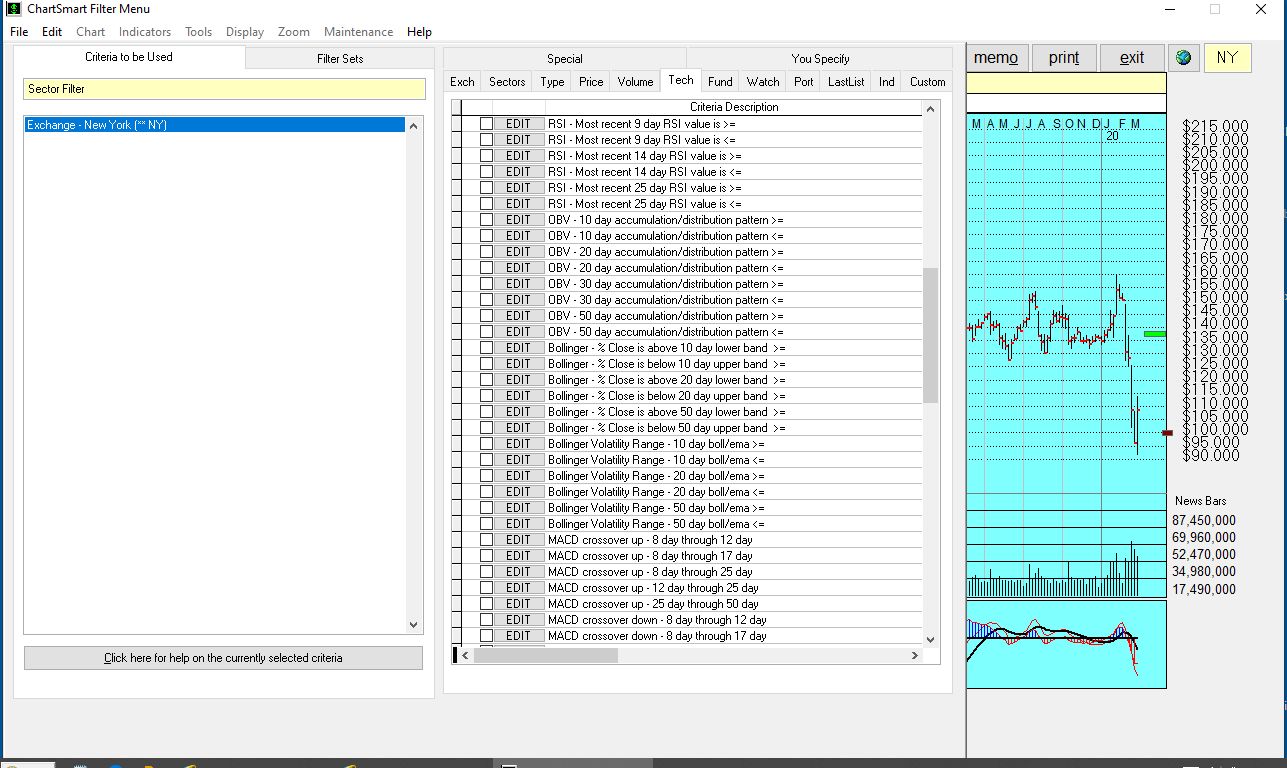Open the Indicators menu
The width and height of the screenshot is (1287, 768).
(144, 31)
